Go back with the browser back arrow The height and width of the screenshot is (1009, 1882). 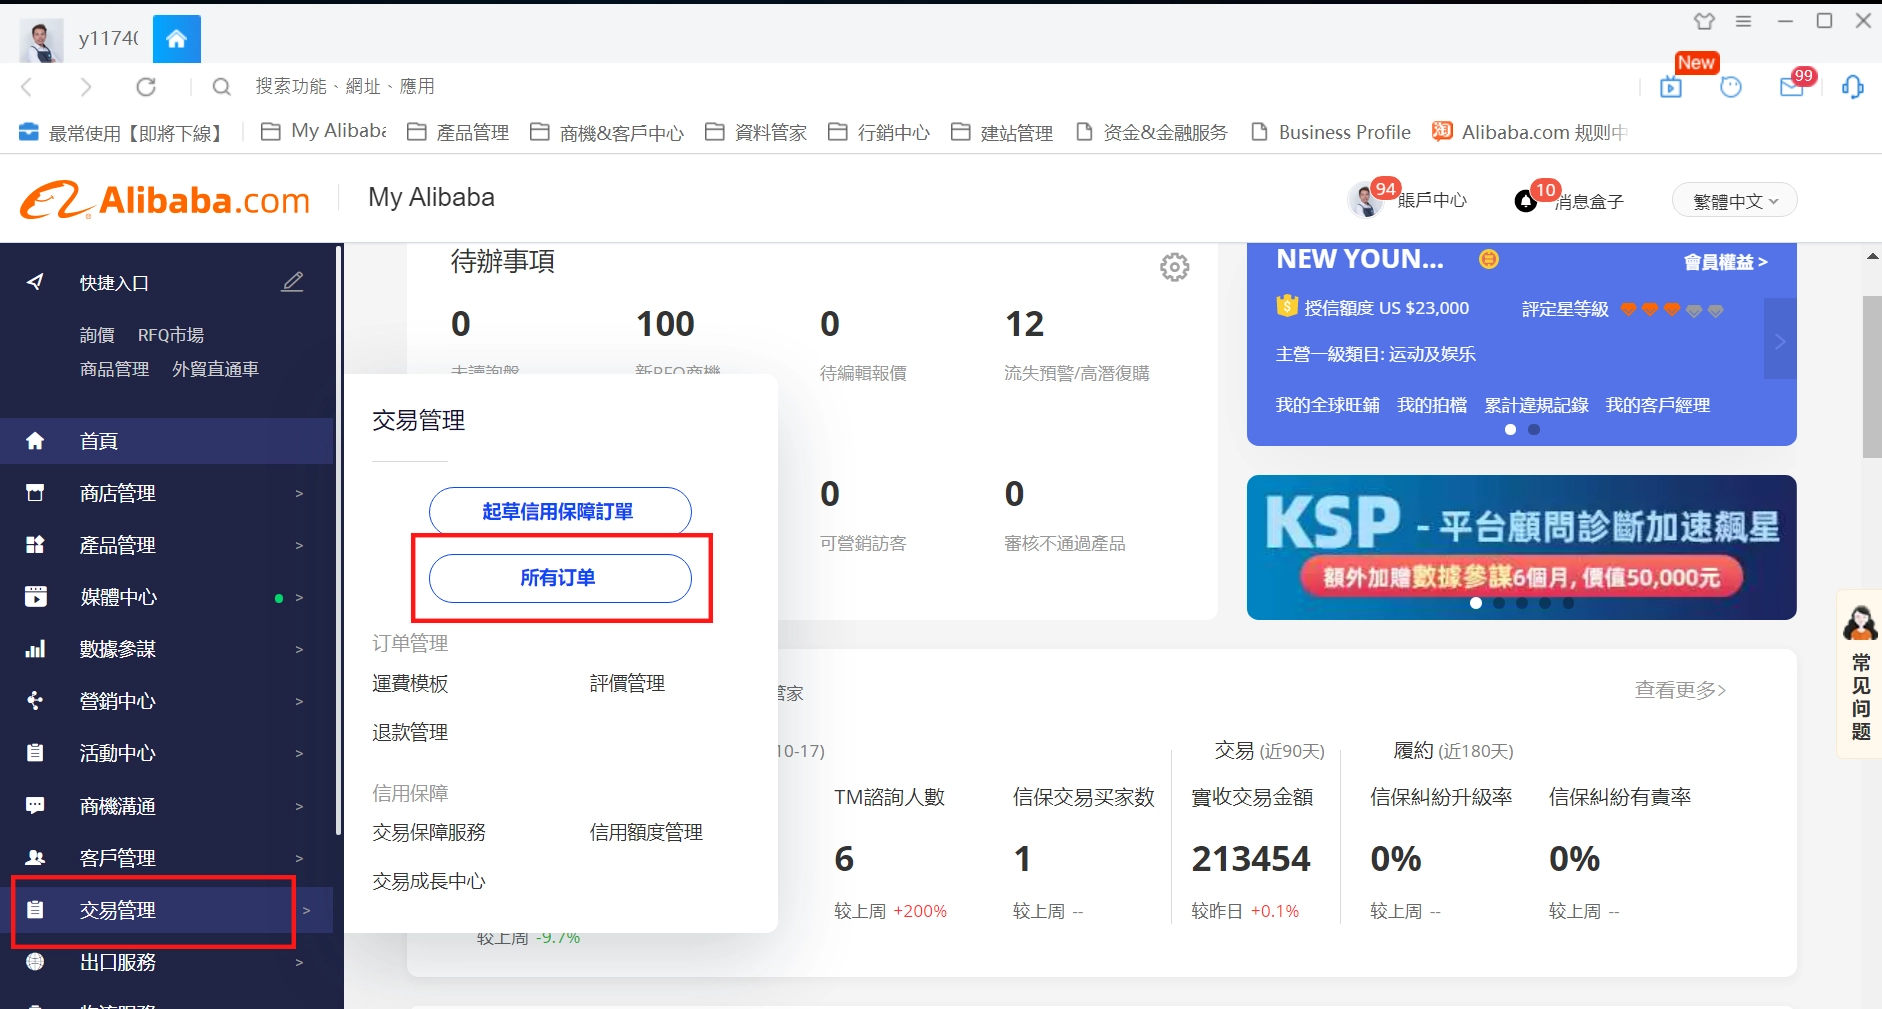click(x=27, y=87)
